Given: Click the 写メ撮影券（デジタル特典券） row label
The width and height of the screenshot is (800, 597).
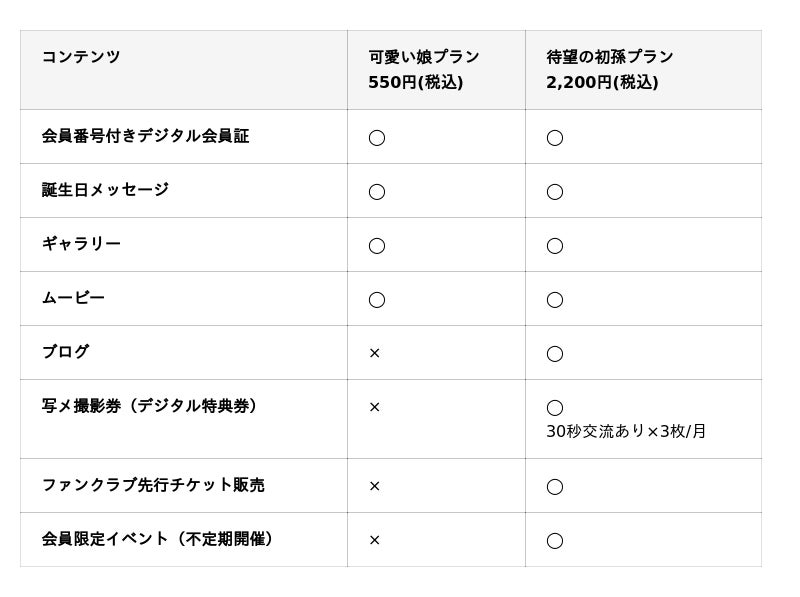Looking at the screenshot, I should coord(150,406).
